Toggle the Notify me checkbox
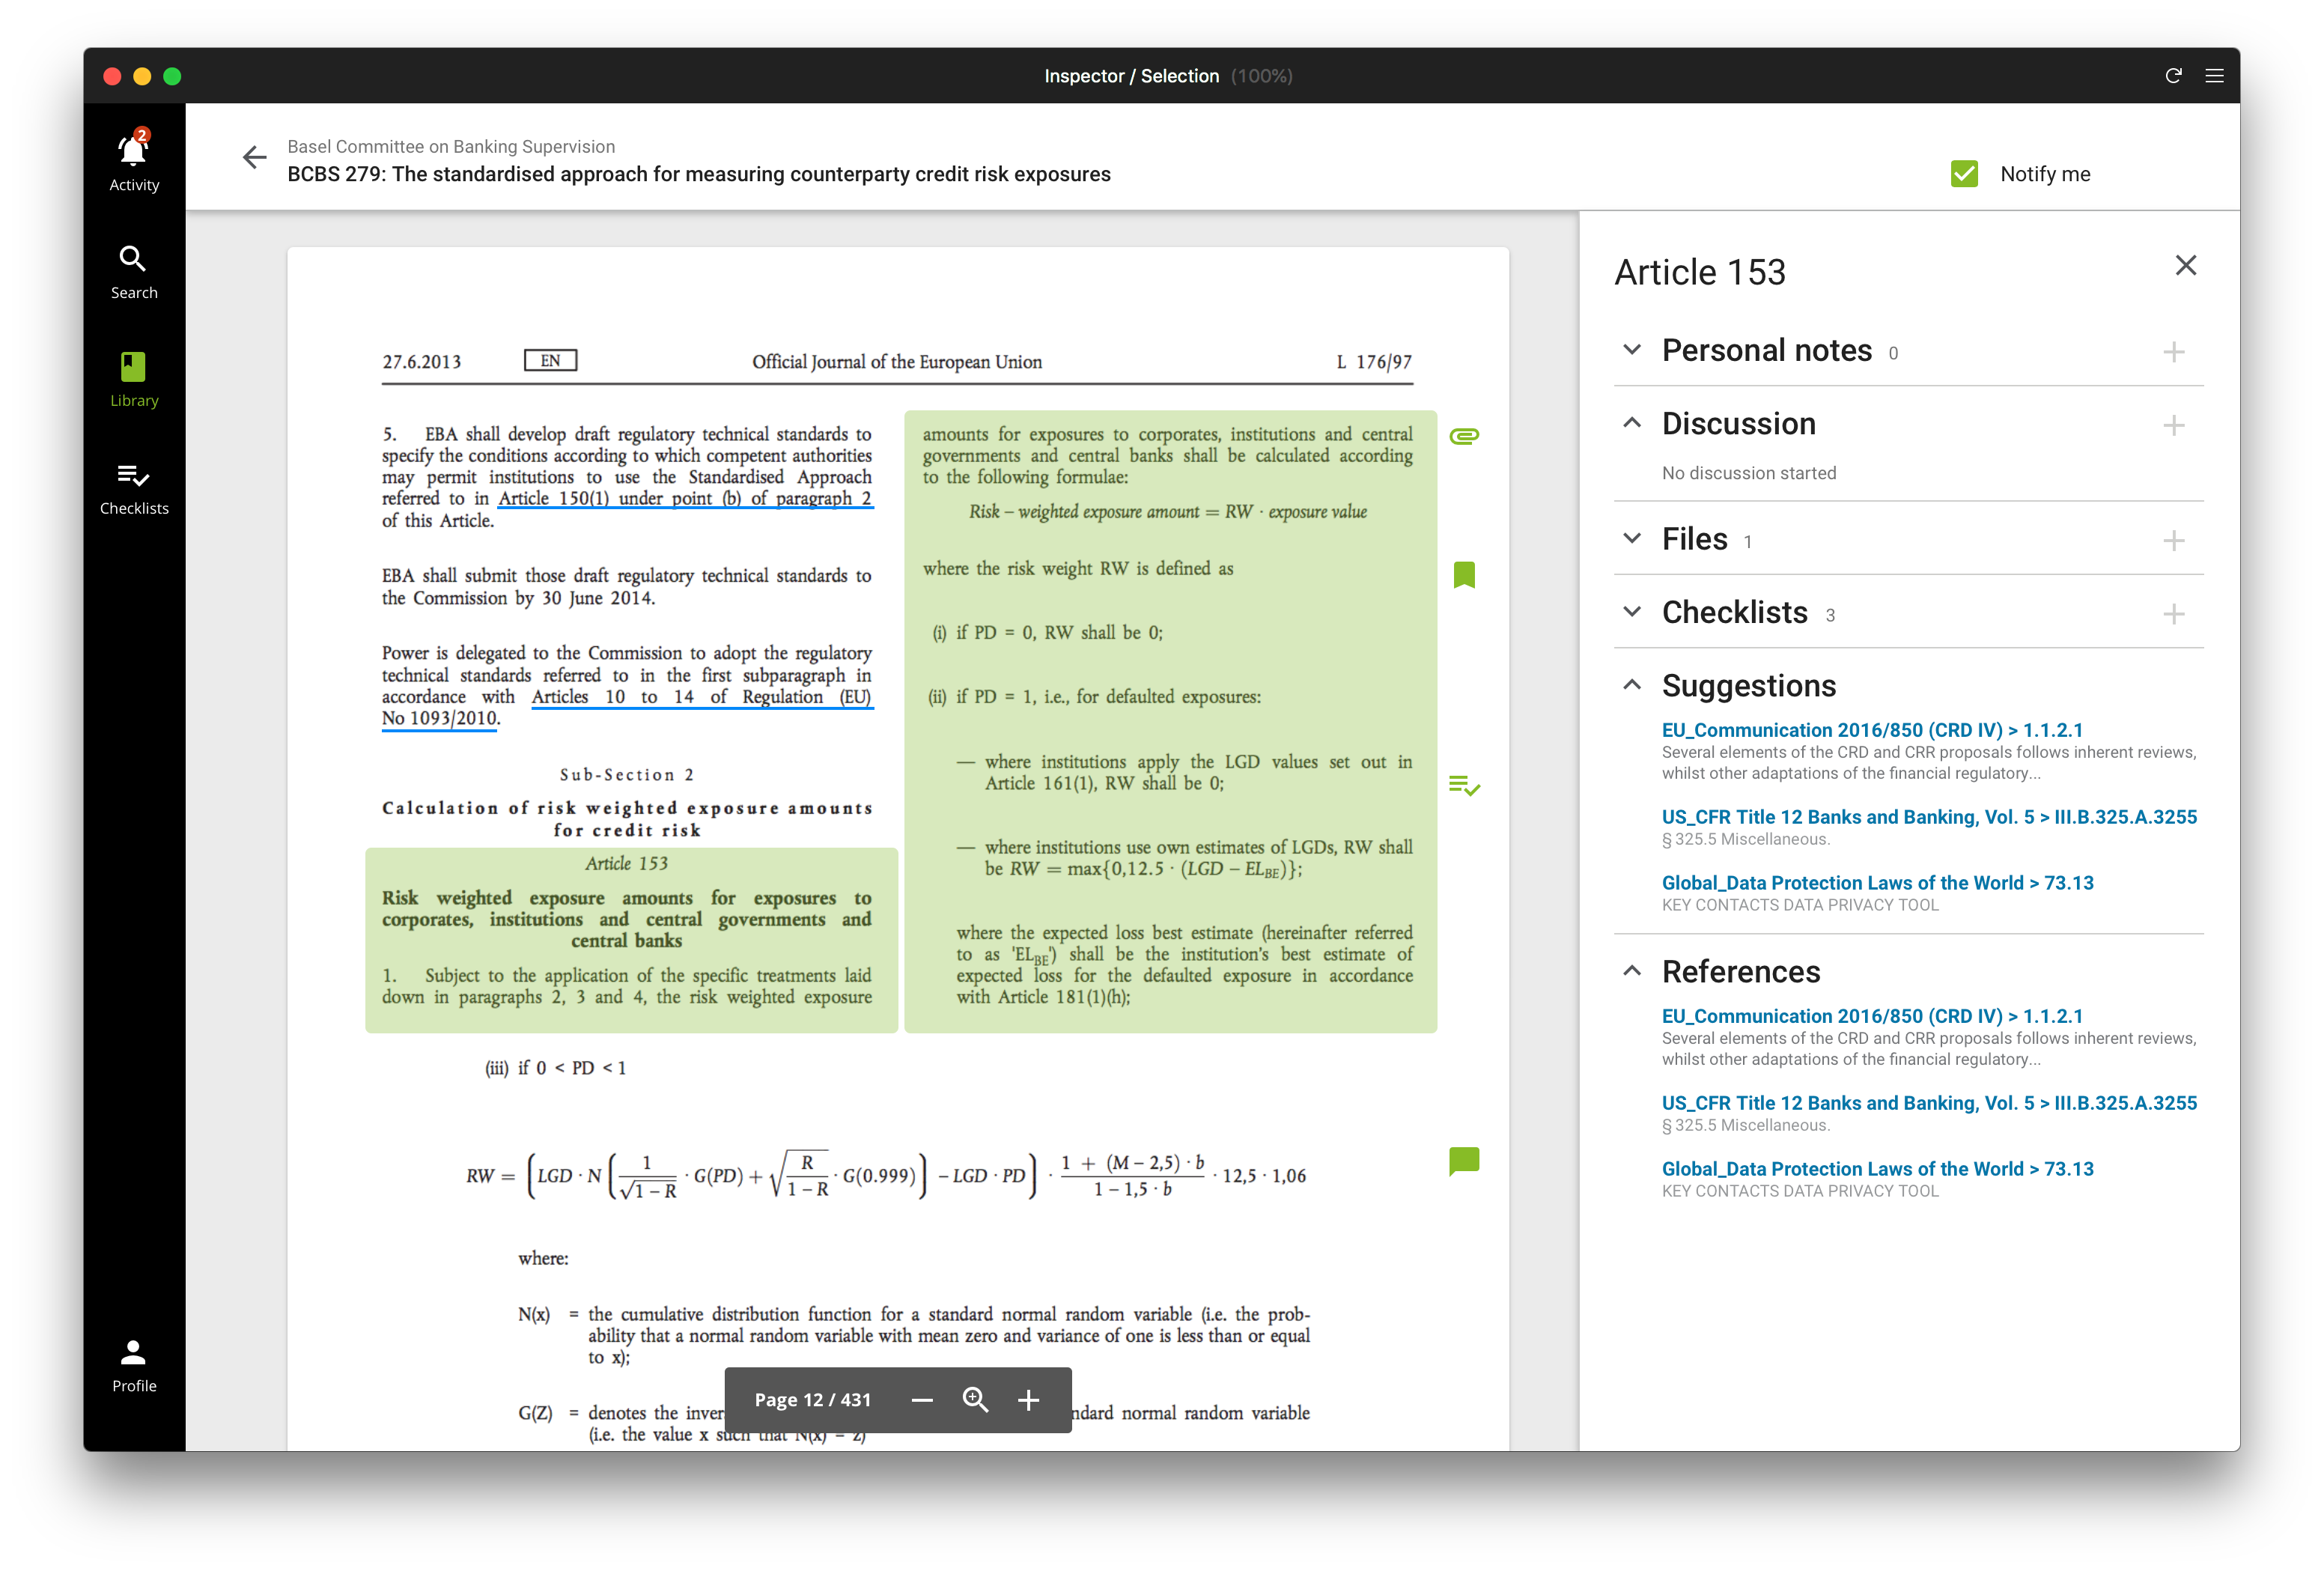This screenshot has height=1571, width=2324. point(1964,174)
